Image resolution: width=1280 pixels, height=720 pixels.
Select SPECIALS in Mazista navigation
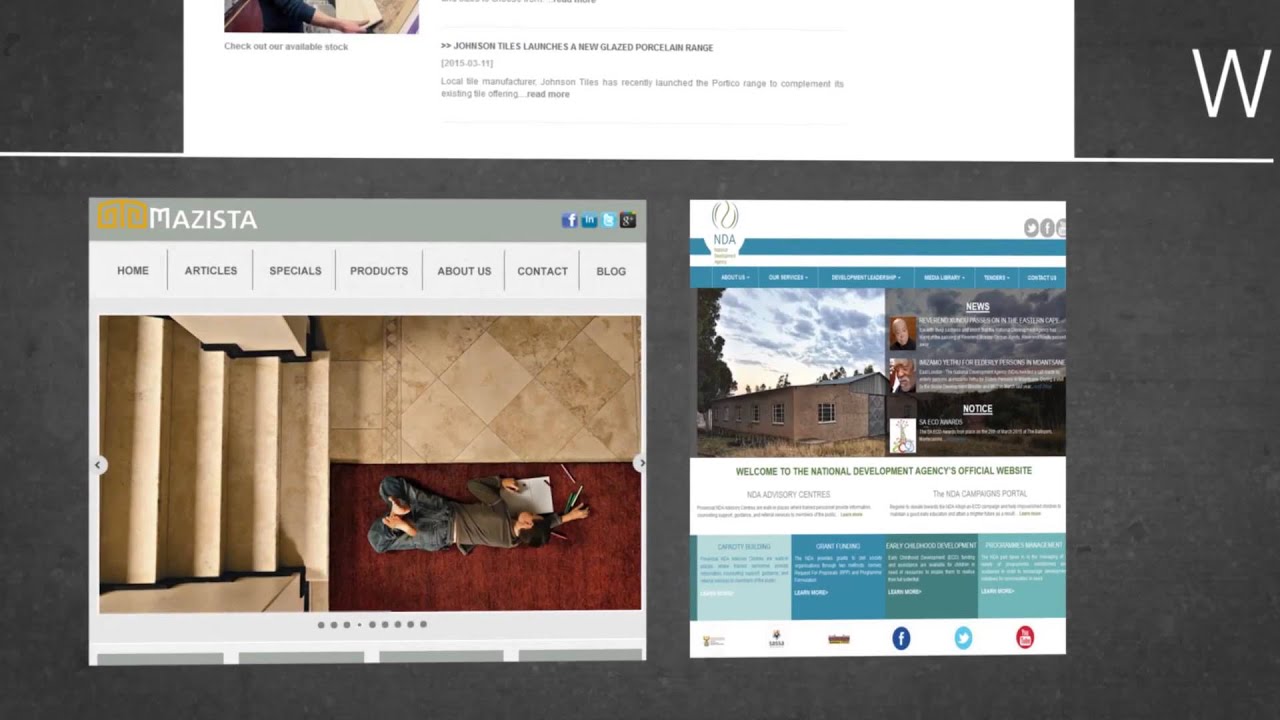pyautogui.click(x=296, y=271)
